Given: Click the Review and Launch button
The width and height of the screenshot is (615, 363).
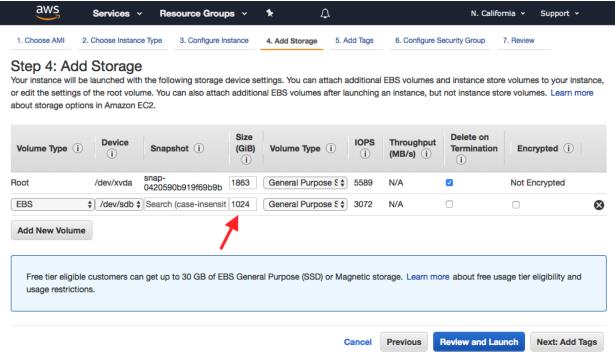Looking at the screenshot, I should point(479,342).
